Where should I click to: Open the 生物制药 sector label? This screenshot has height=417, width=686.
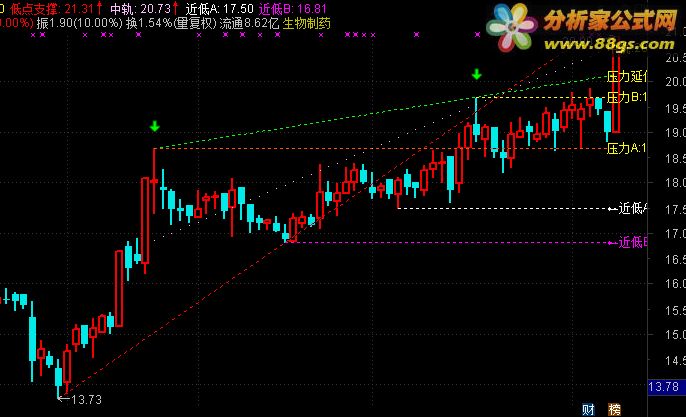click(307, 23)
